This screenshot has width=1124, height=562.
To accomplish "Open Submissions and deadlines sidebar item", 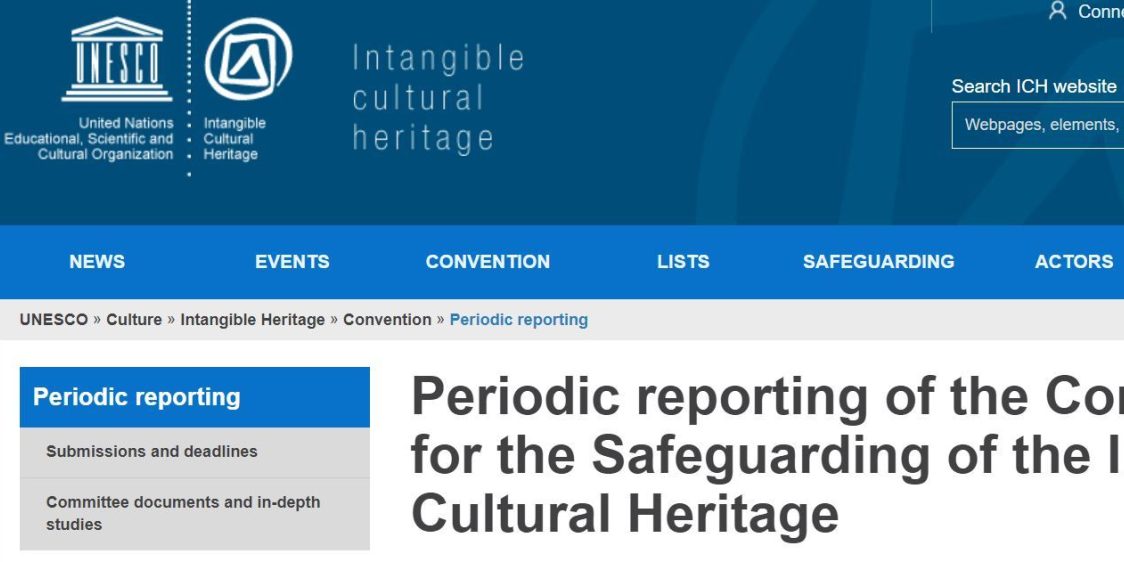I will point(152,452).
